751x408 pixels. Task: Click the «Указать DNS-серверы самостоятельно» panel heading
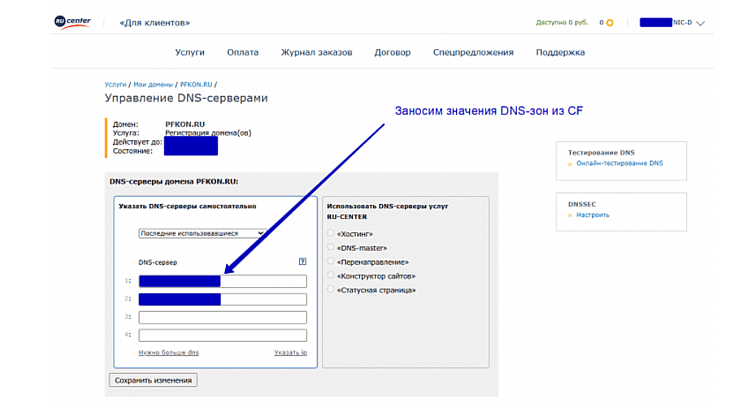point(187,206)
